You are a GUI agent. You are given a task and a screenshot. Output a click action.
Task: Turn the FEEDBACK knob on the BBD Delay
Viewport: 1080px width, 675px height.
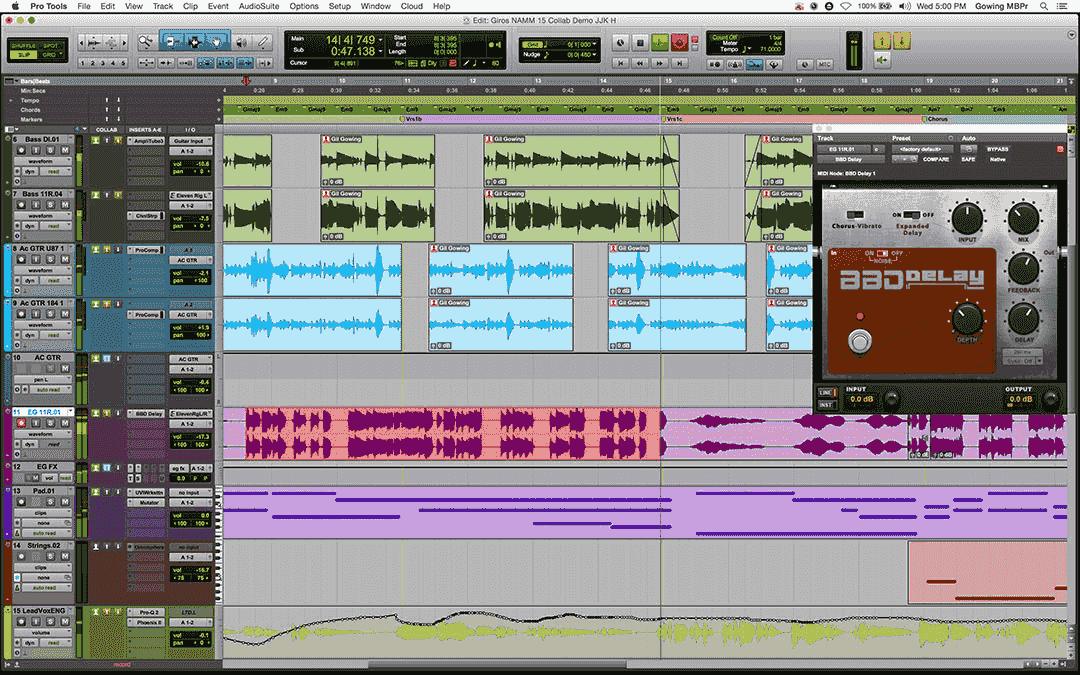click(x=1026, y=268)
